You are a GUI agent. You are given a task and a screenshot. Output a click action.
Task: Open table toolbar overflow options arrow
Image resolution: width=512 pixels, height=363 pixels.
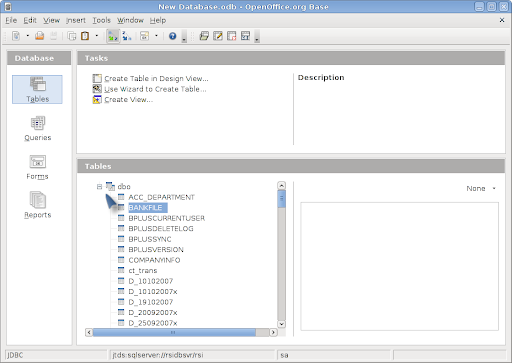tap(257, 36)
